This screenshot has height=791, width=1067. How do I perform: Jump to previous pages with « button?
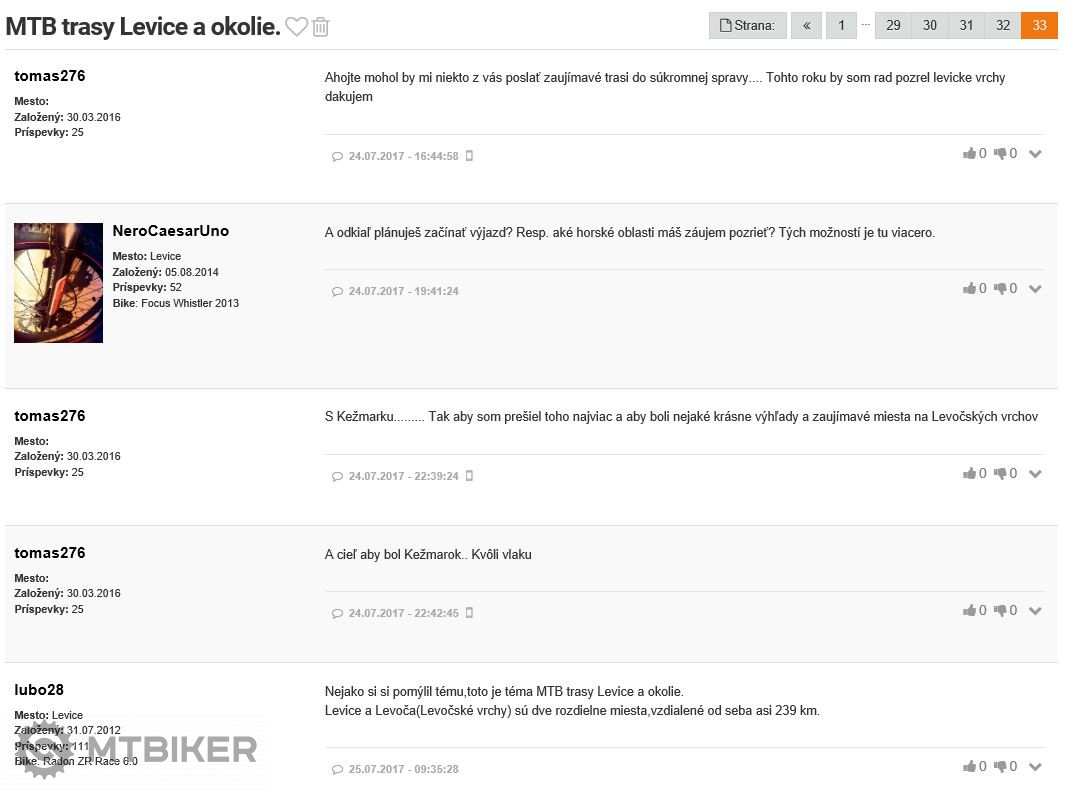806,26
